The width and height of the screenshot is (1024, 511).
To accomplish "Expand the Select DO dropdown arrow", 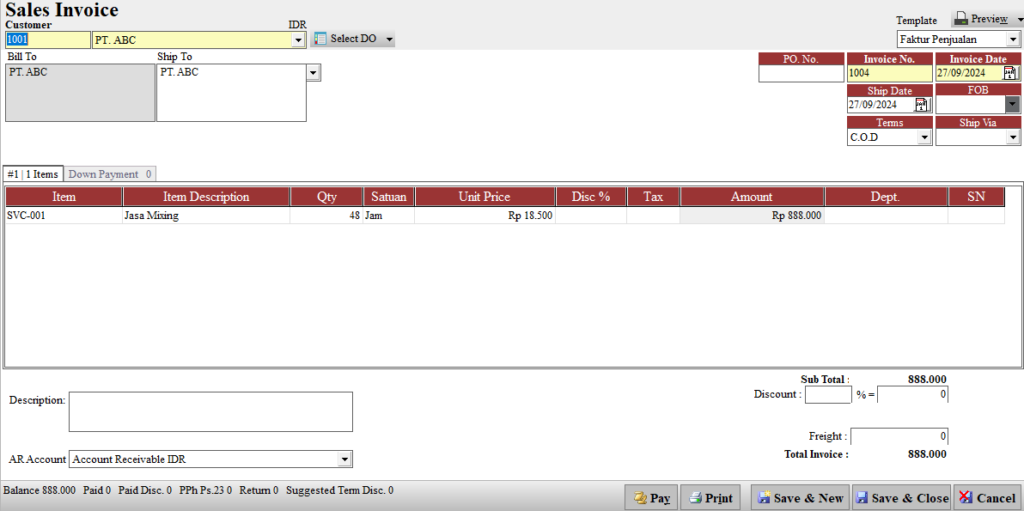I will click(389, 39).
